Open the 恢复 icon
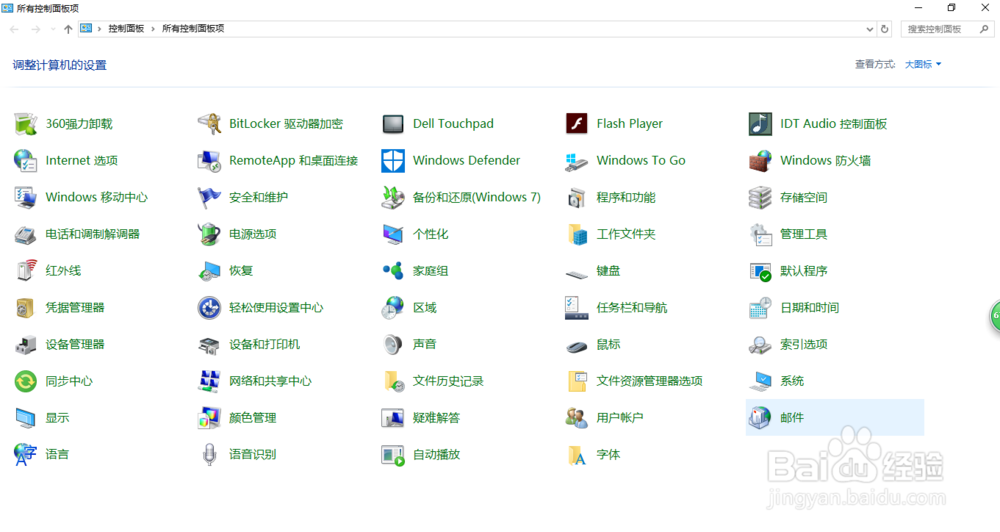Screen dimensions: 1000x532 point(209,271)
